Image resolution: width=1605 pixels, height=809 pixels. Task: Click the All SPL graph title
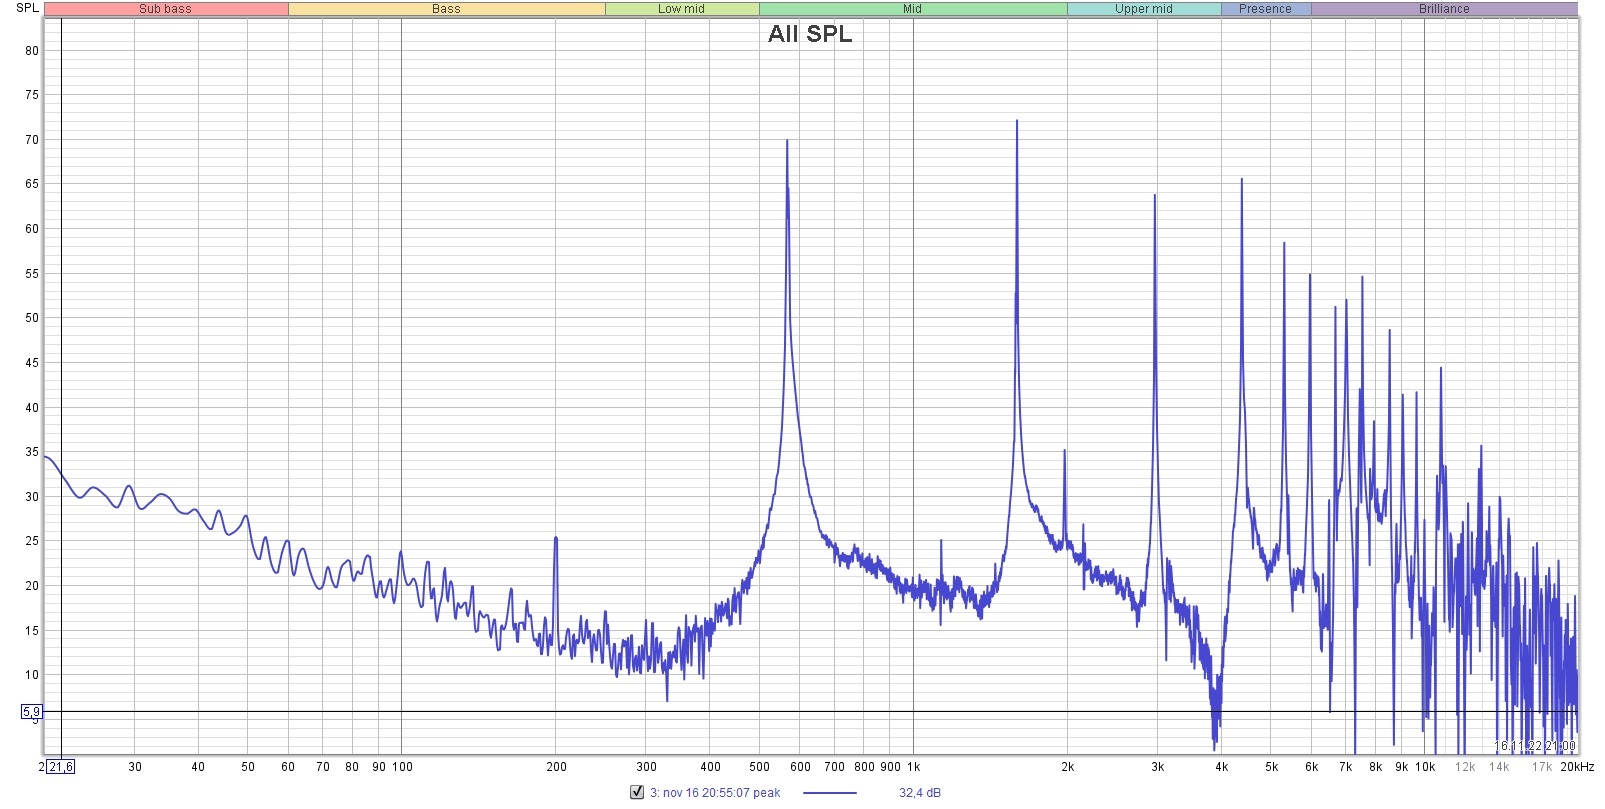pyautogui.click(x=810, y=34)
